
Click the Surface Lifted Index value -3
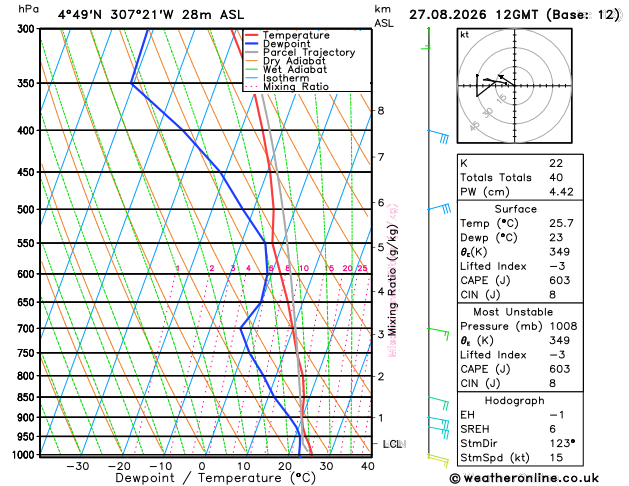pyautogui.click(x=558, y=266)
